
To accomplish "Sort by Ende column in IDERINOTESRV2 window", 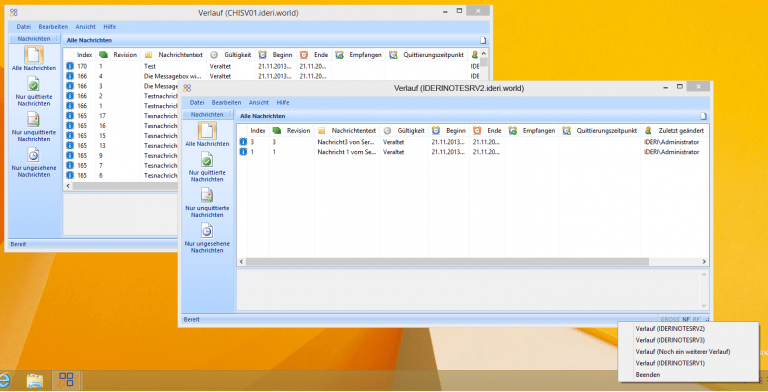I will pos(487,130).
